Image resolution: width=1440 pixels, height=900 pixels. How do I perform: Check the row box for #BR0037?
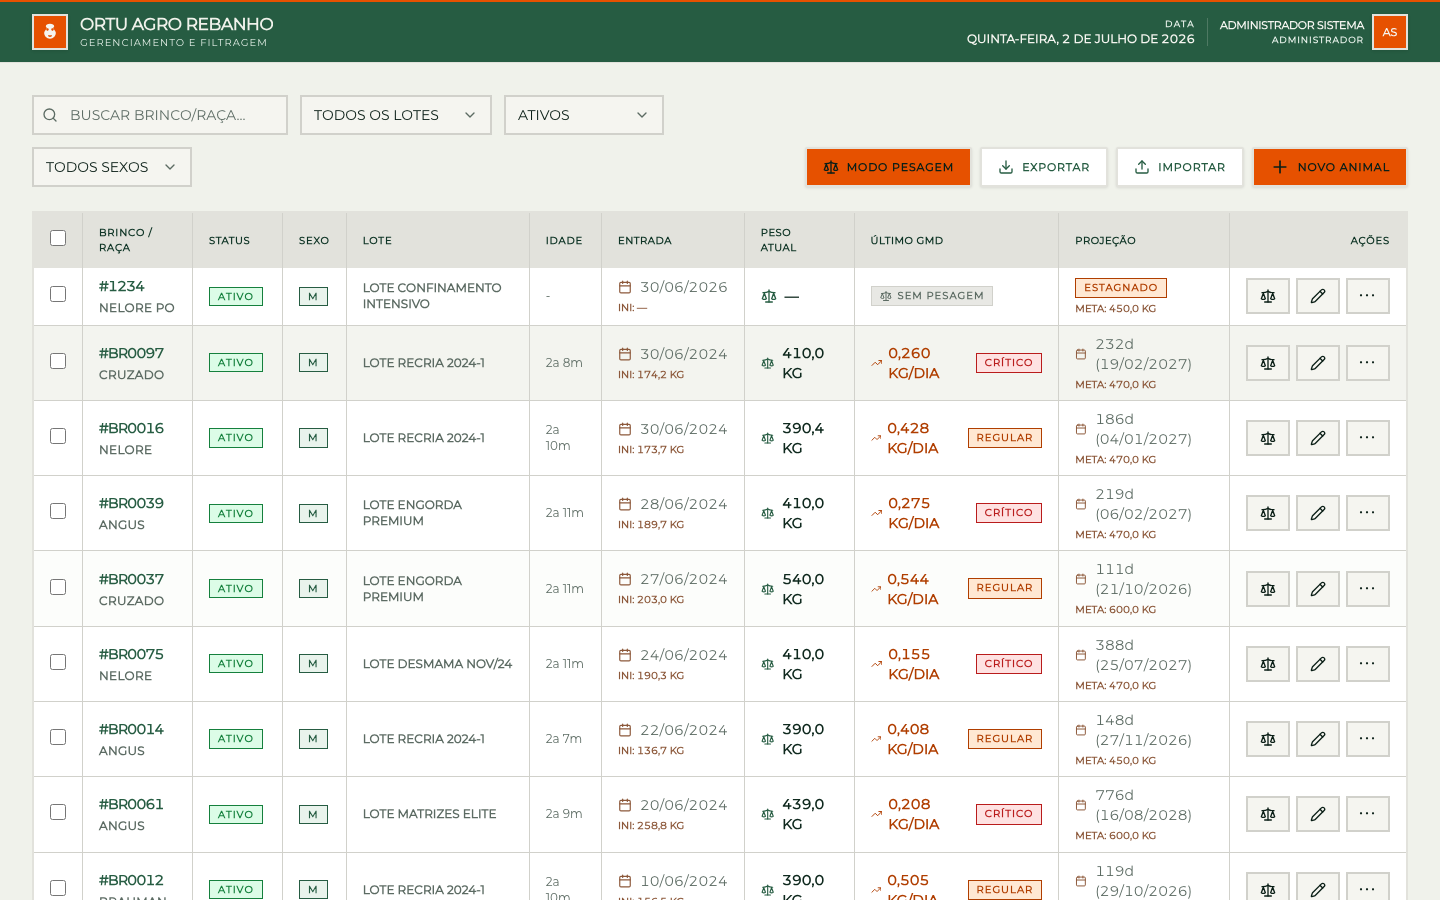pyautogui.click(x=58, y=587)
